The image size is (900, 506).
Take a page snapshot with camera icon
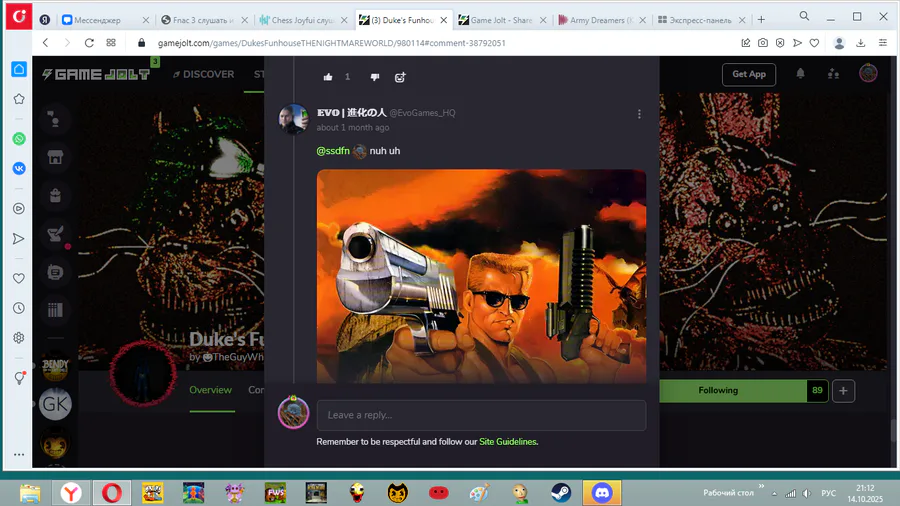(x=762, y=43)
